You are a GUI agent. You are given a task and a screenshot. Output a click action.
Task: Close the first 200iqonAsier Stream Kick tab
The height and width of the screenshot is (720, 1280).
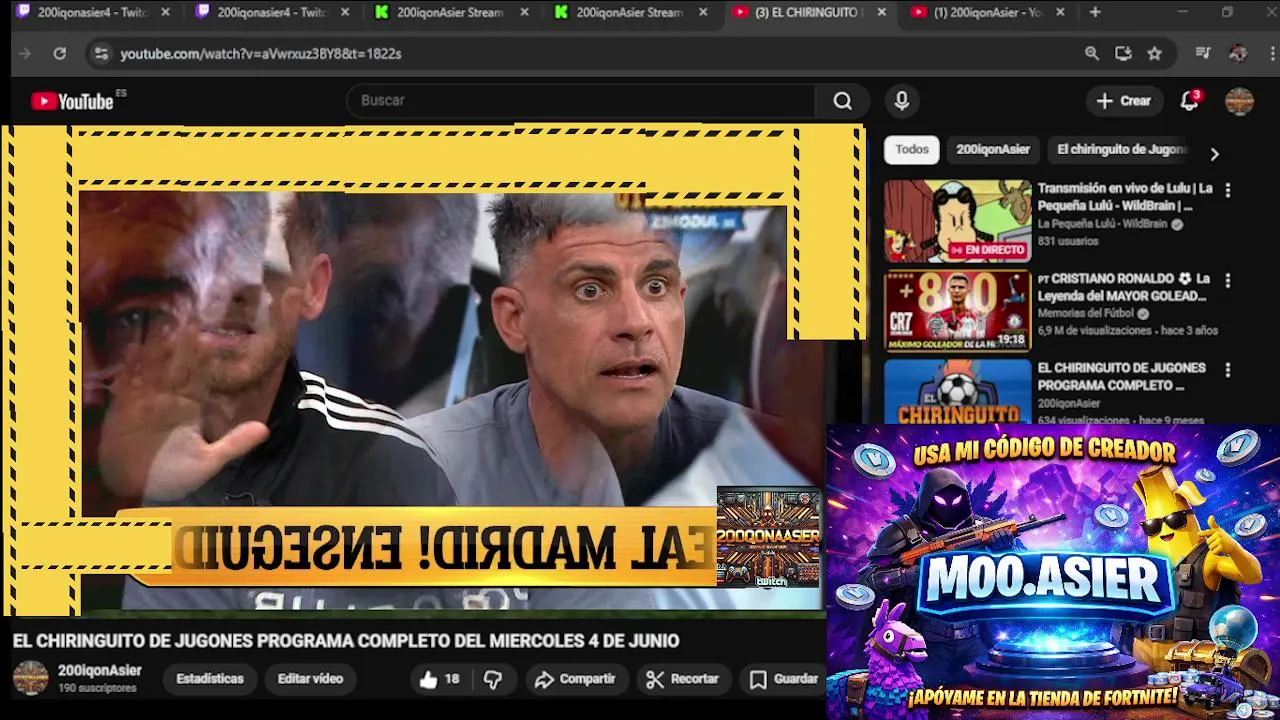pos(524,12)
